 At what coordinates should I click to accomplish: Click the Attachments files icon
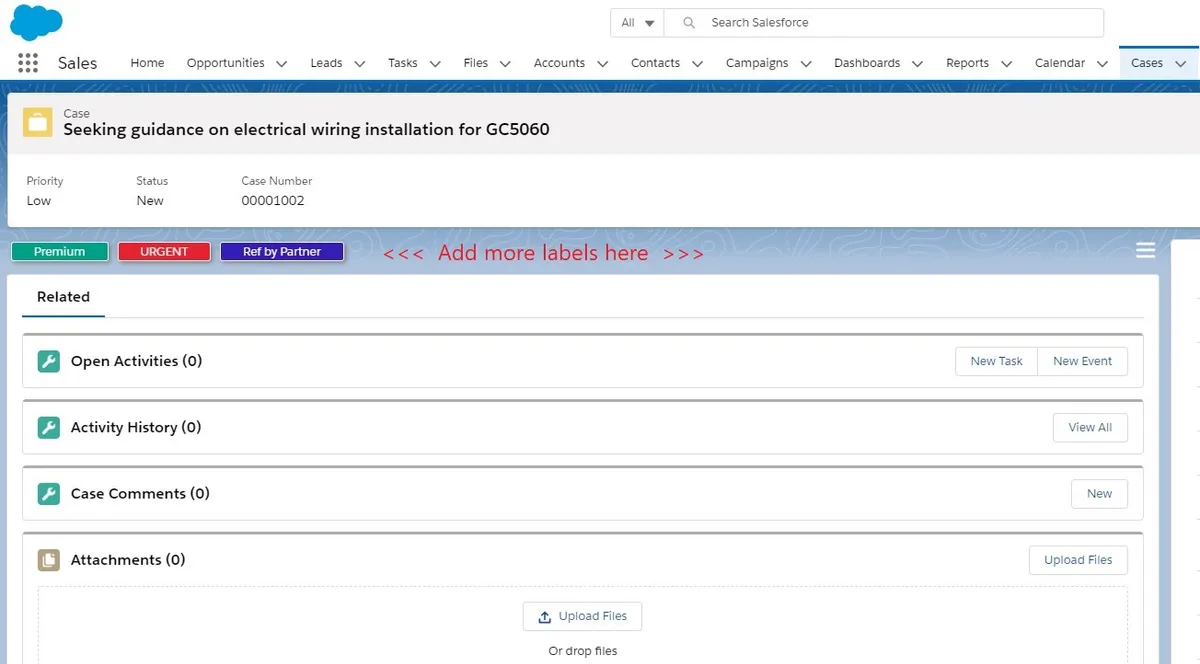click(x=49, y=560)
